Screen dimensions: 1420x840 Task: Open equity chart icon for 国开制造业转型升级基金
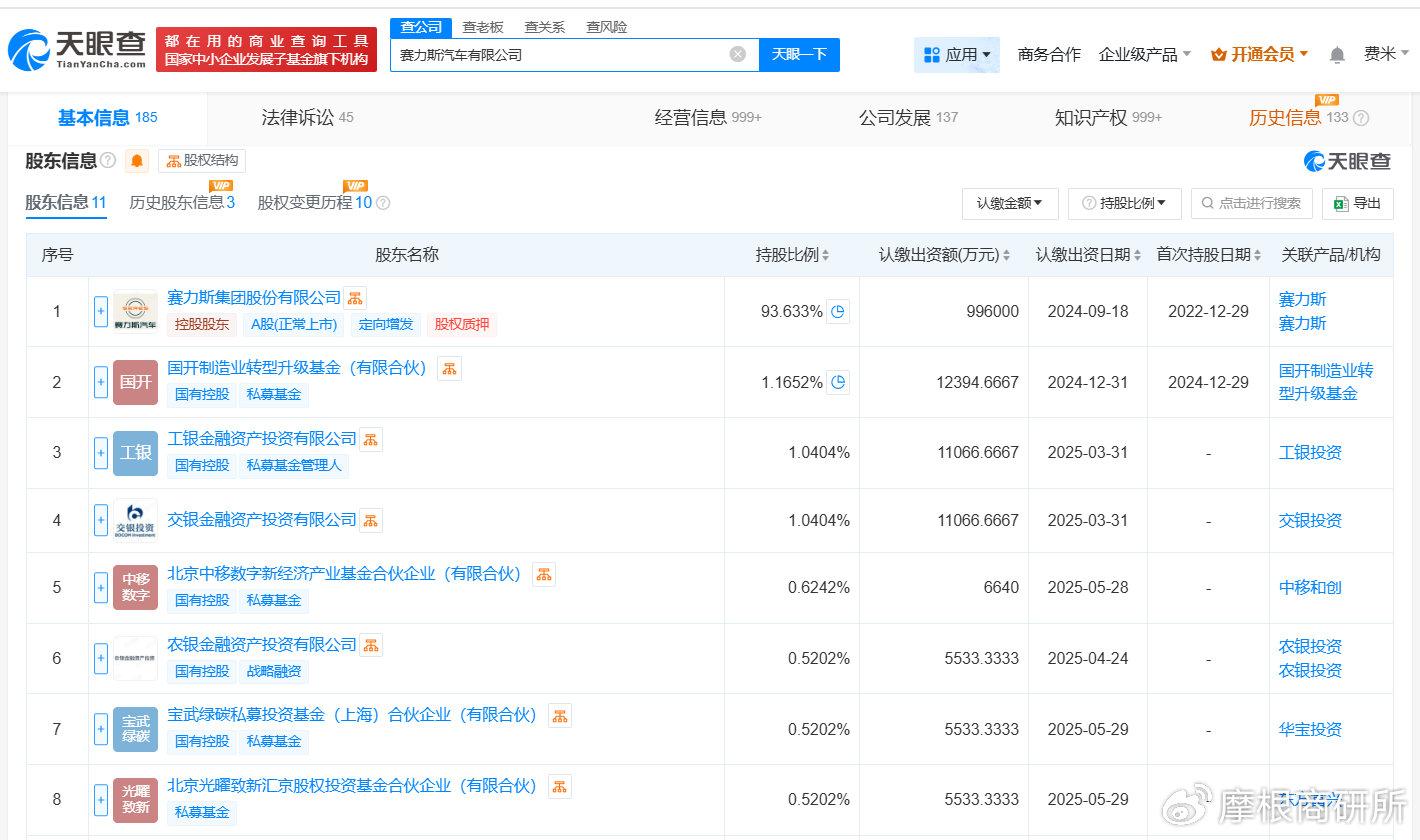[449, 368]
